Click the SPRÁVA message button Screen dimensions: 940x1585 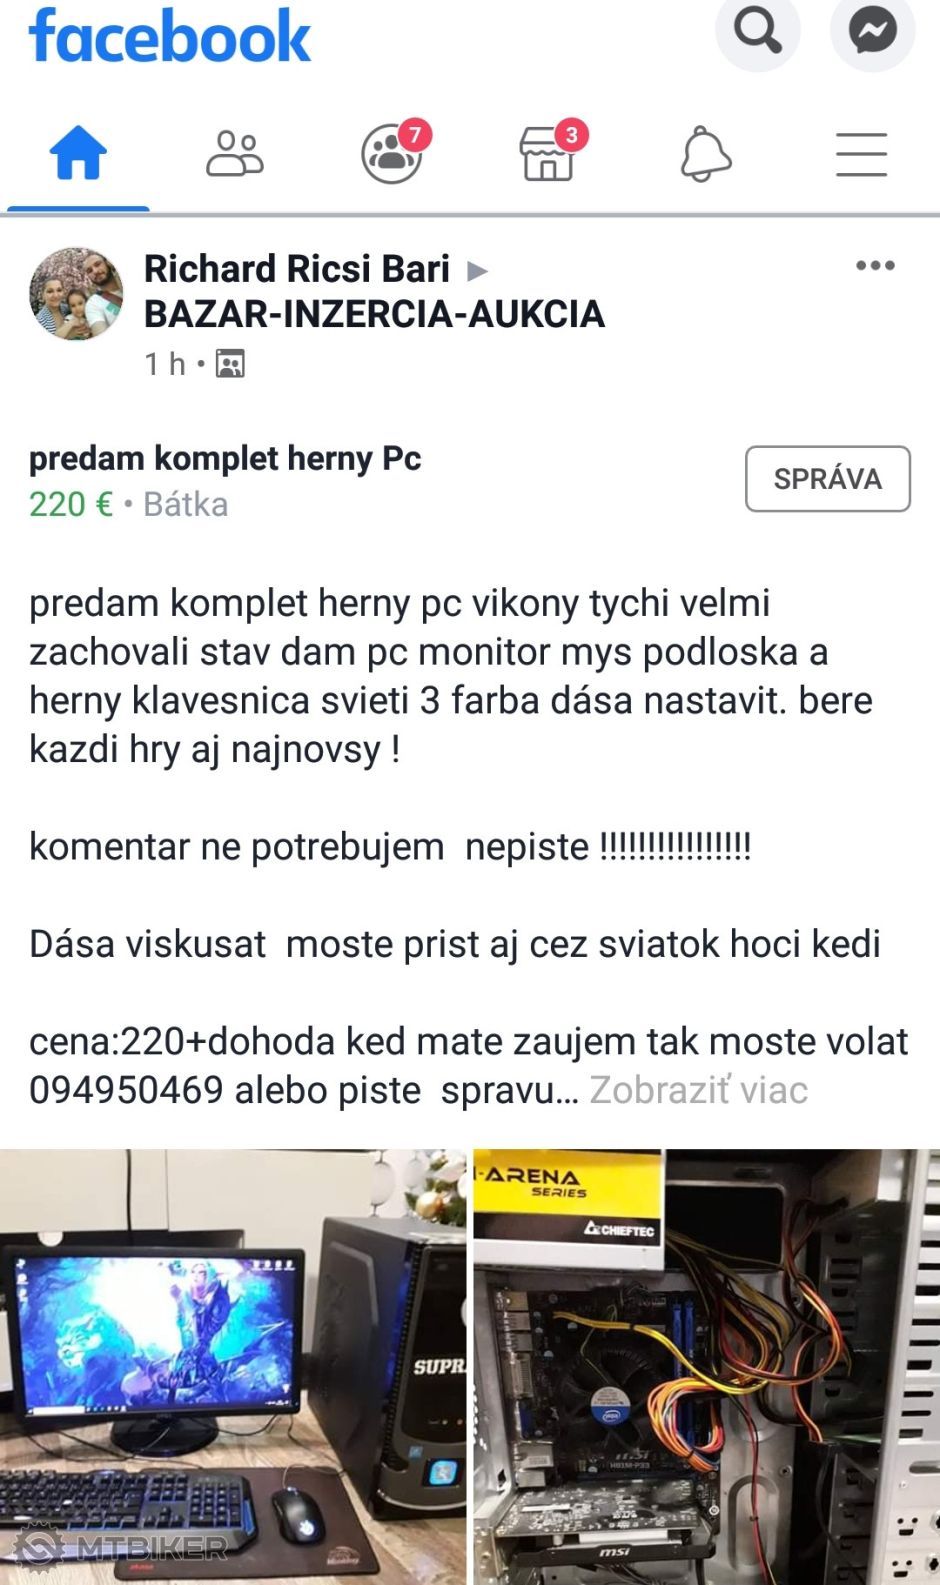click(x=828, y=479)
